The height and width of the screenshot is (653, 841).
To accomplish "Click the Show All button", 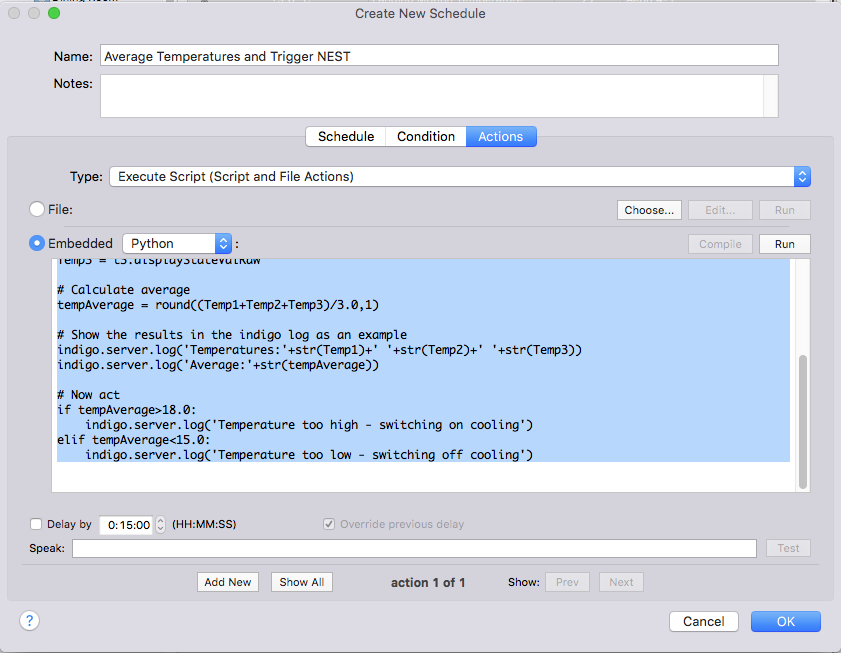I will [302, 582].
